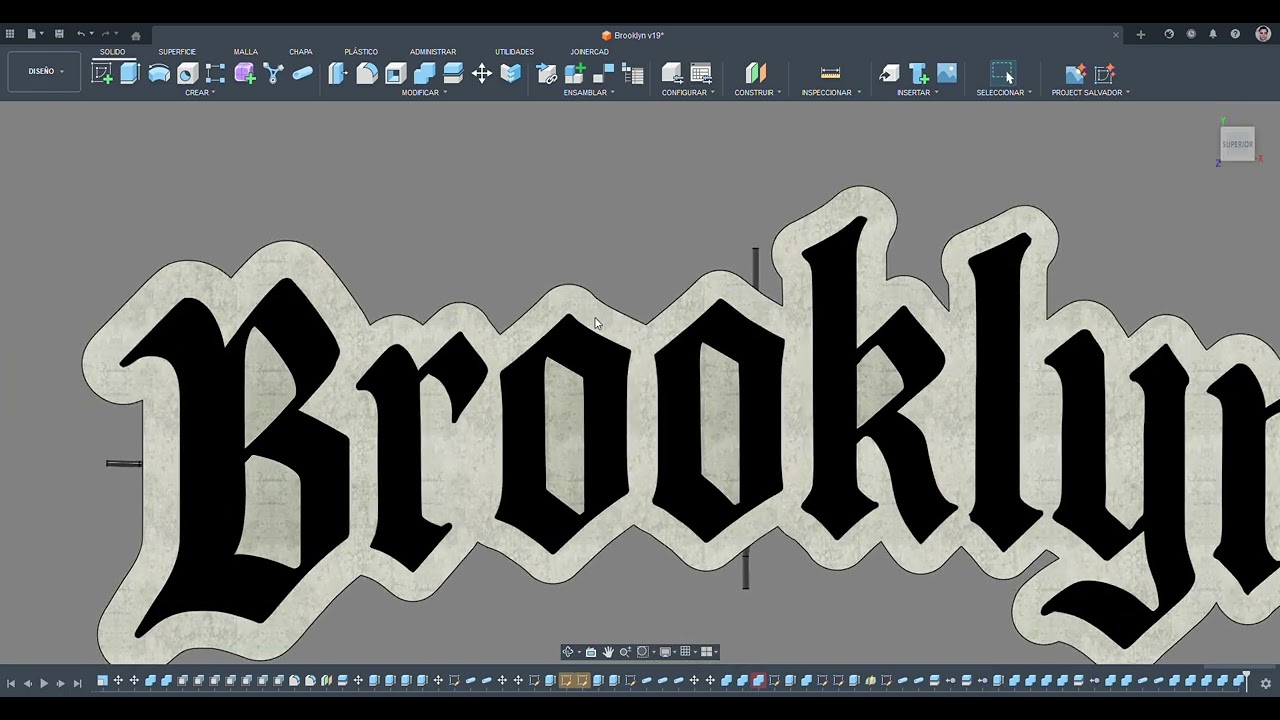Choose the purple Create Form tool
The width and height of the screenshot is (1280, 720).
245,73
